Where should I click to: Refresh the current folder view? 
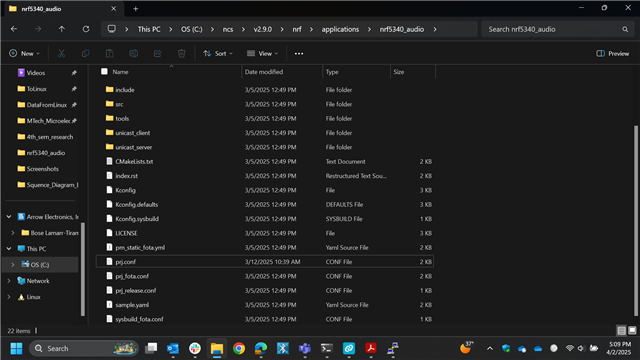coord(86,29)
